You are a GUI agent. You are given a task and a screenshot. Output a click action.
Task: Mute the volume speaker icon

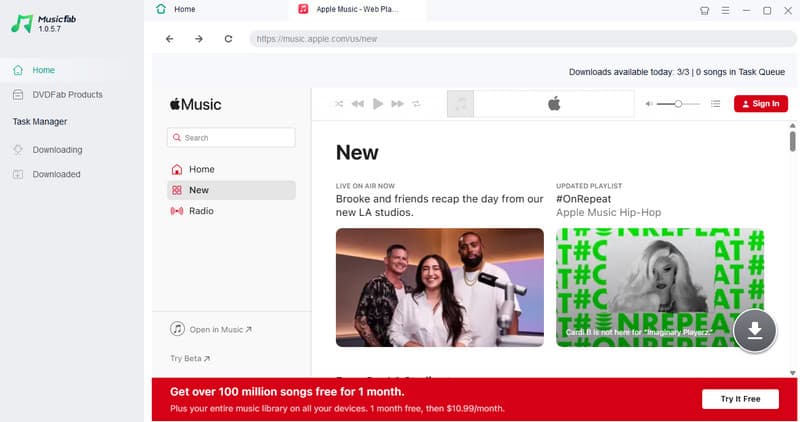click(x=648, y=104)
